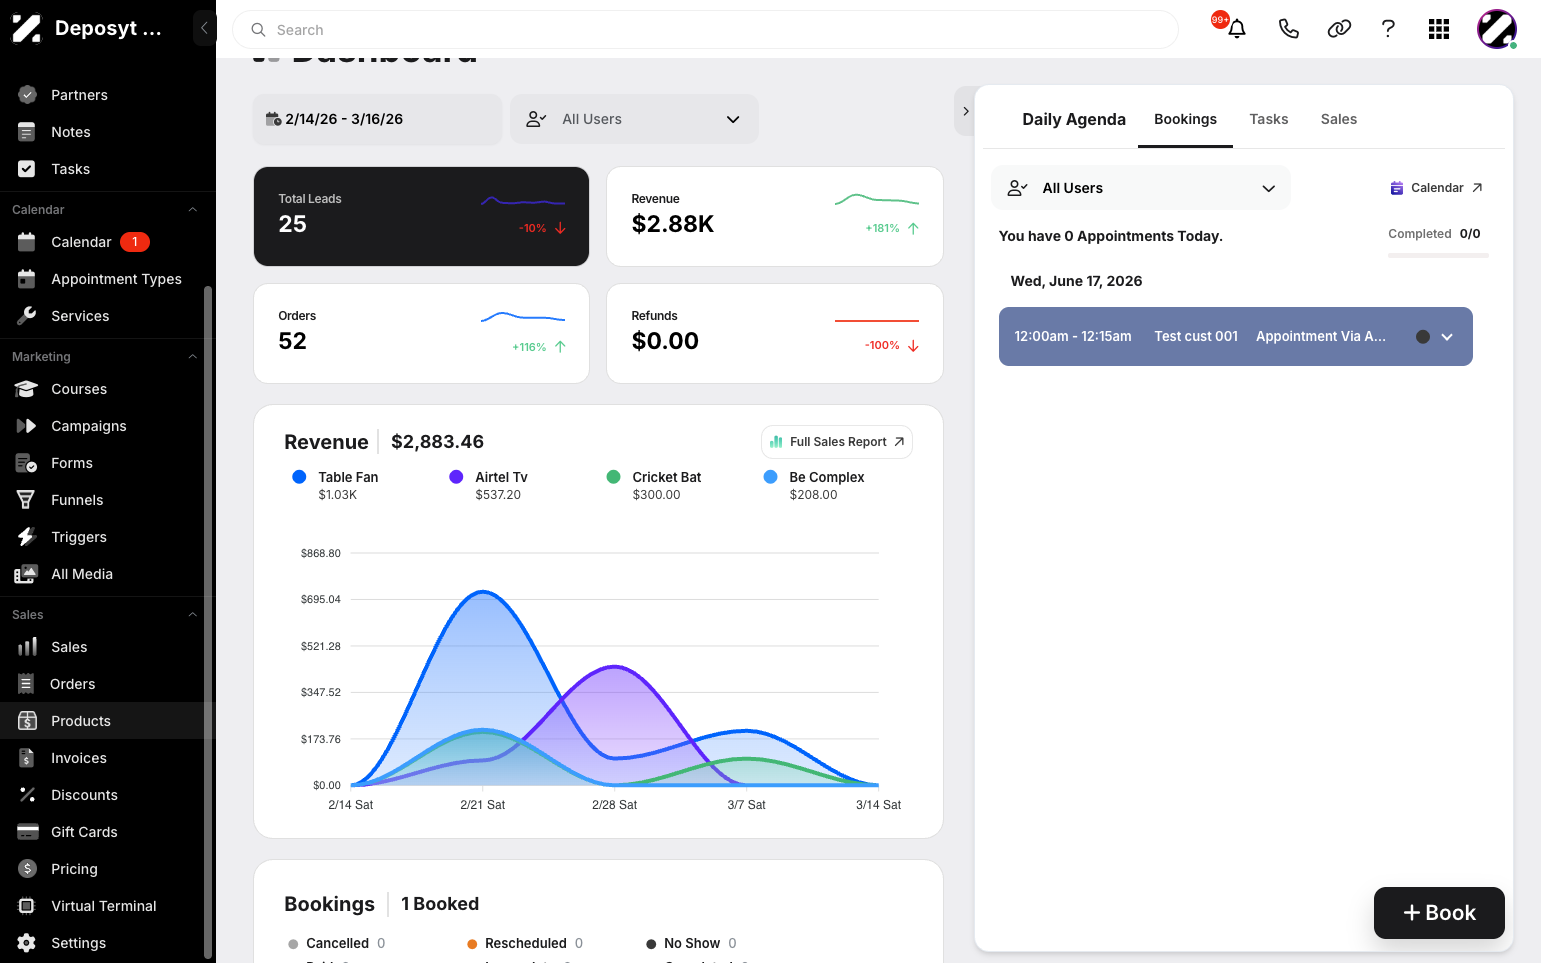Click the Settings gear icon
Screen dimensions: 1541x963
click(27, 943)
